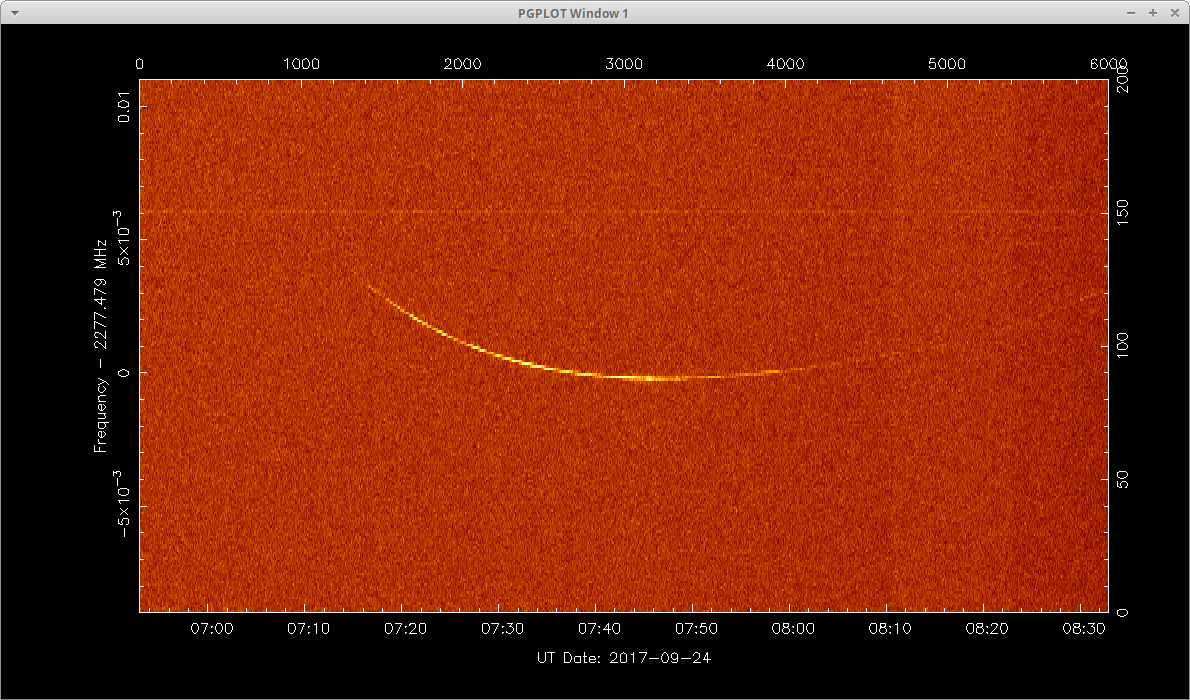Image resolution: width=1190 pixels, height=700 pixels.
Task: Click the Frequency − 2277.479 MHz axis label
Action: point(100,346)
